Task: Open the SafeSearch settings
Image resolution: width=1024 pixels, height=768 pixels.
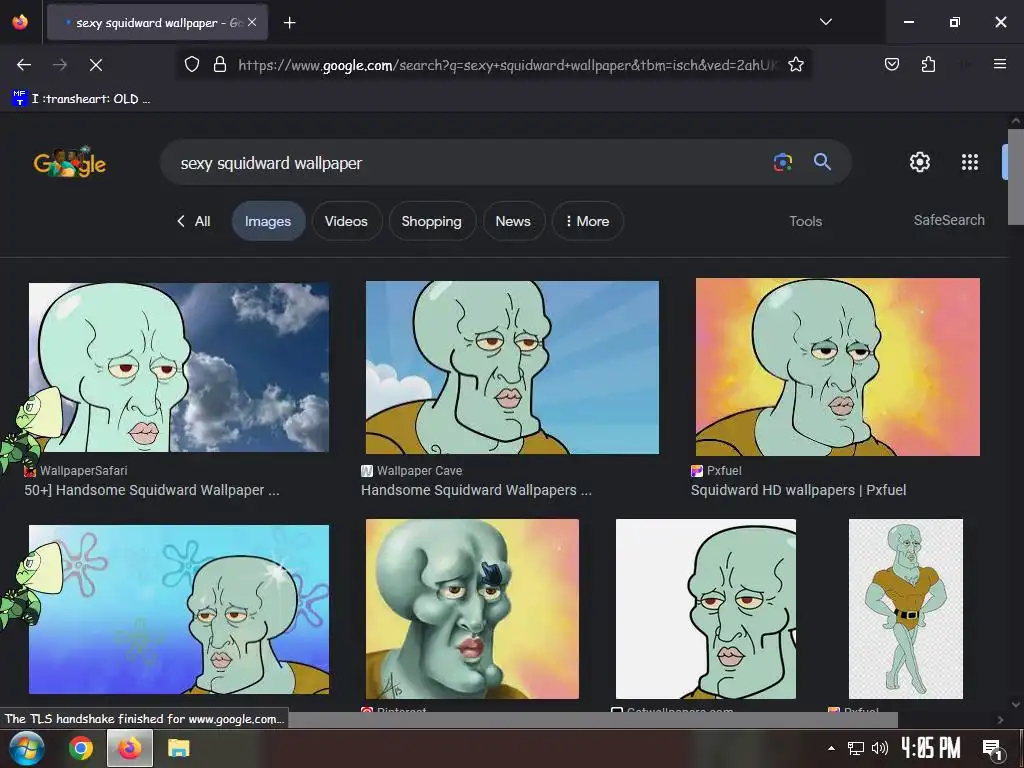Action: point(949,220)
